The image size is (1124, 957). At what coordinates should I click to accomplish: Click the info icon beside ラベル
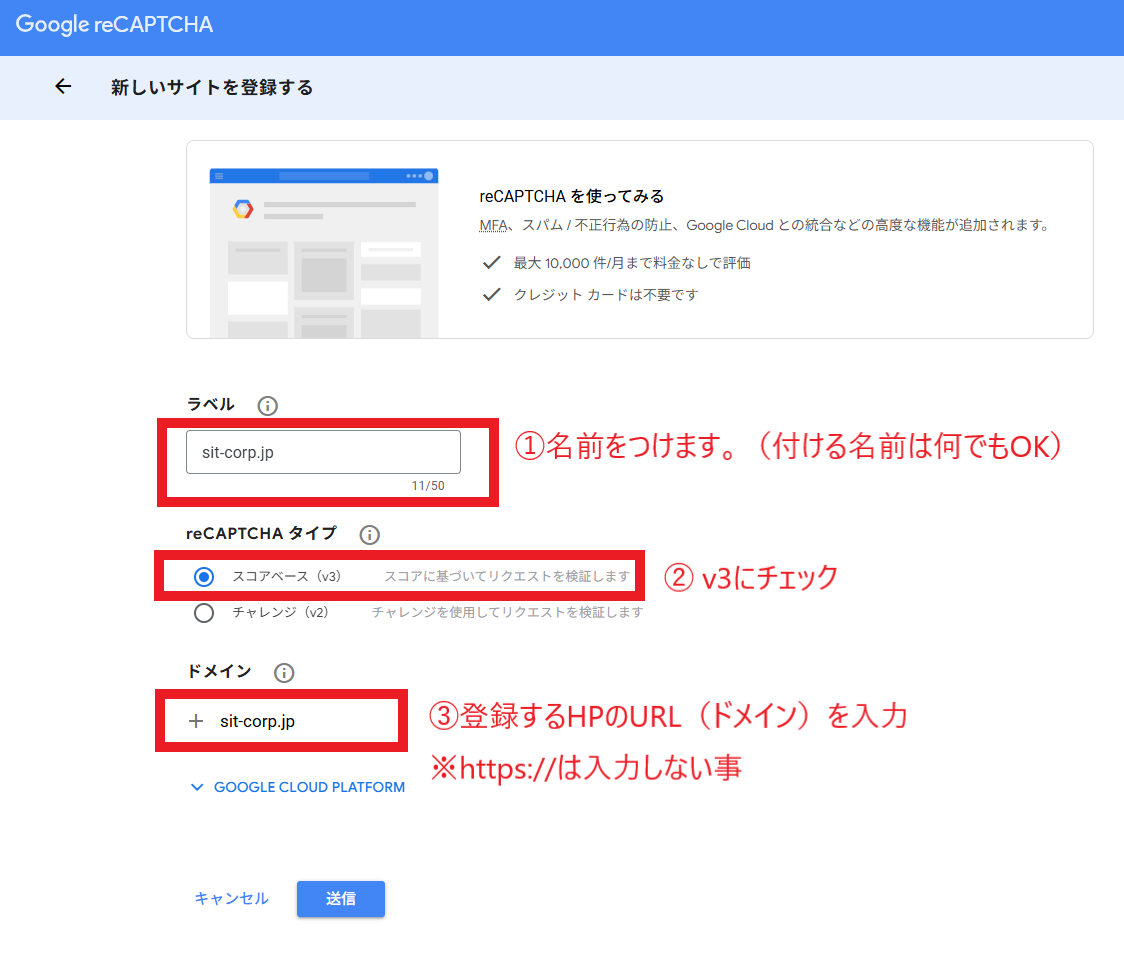pos(267,406)
